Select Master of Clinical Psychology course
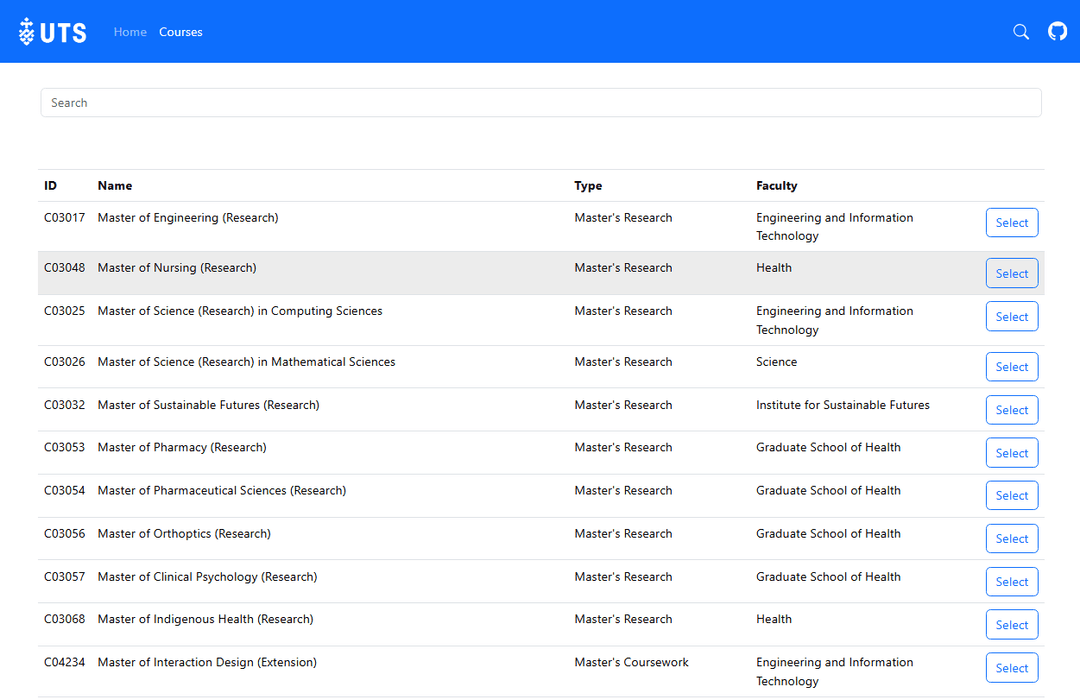The width and height of the screenshot is (1080, 698). (1011, 582)
